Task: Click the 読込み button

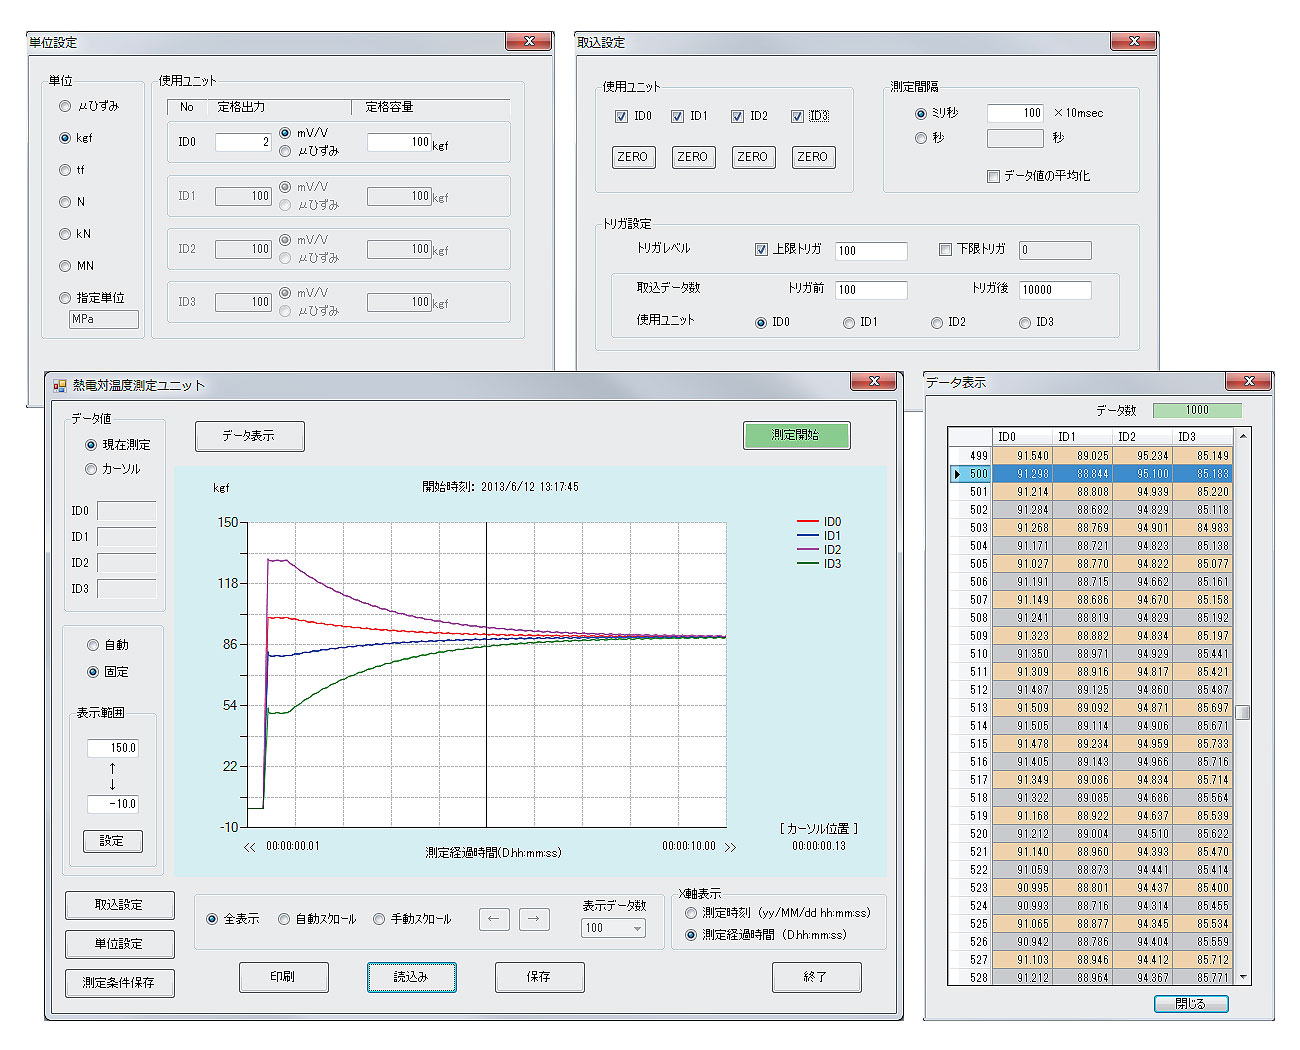Action: (411, 977)
